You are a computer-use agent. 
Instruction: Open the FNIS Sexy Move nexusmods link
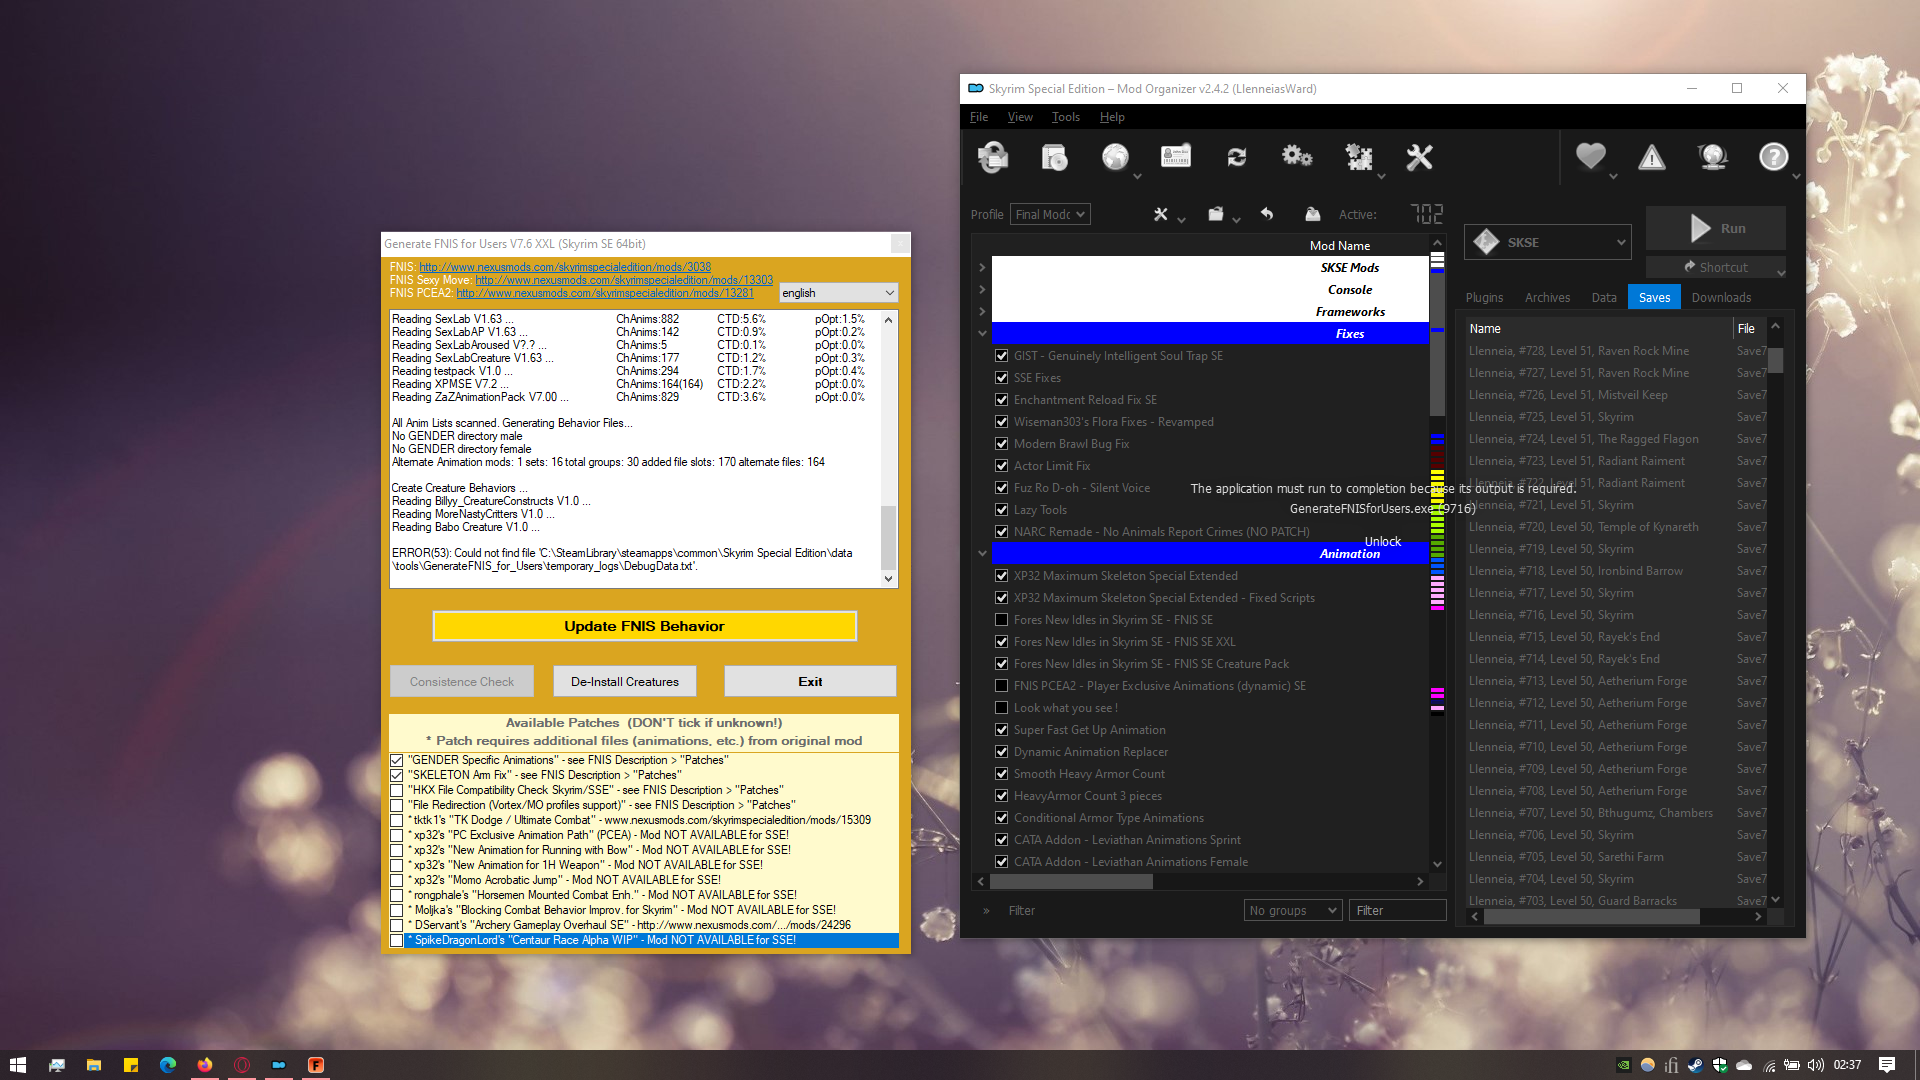(x=624, y=280)
